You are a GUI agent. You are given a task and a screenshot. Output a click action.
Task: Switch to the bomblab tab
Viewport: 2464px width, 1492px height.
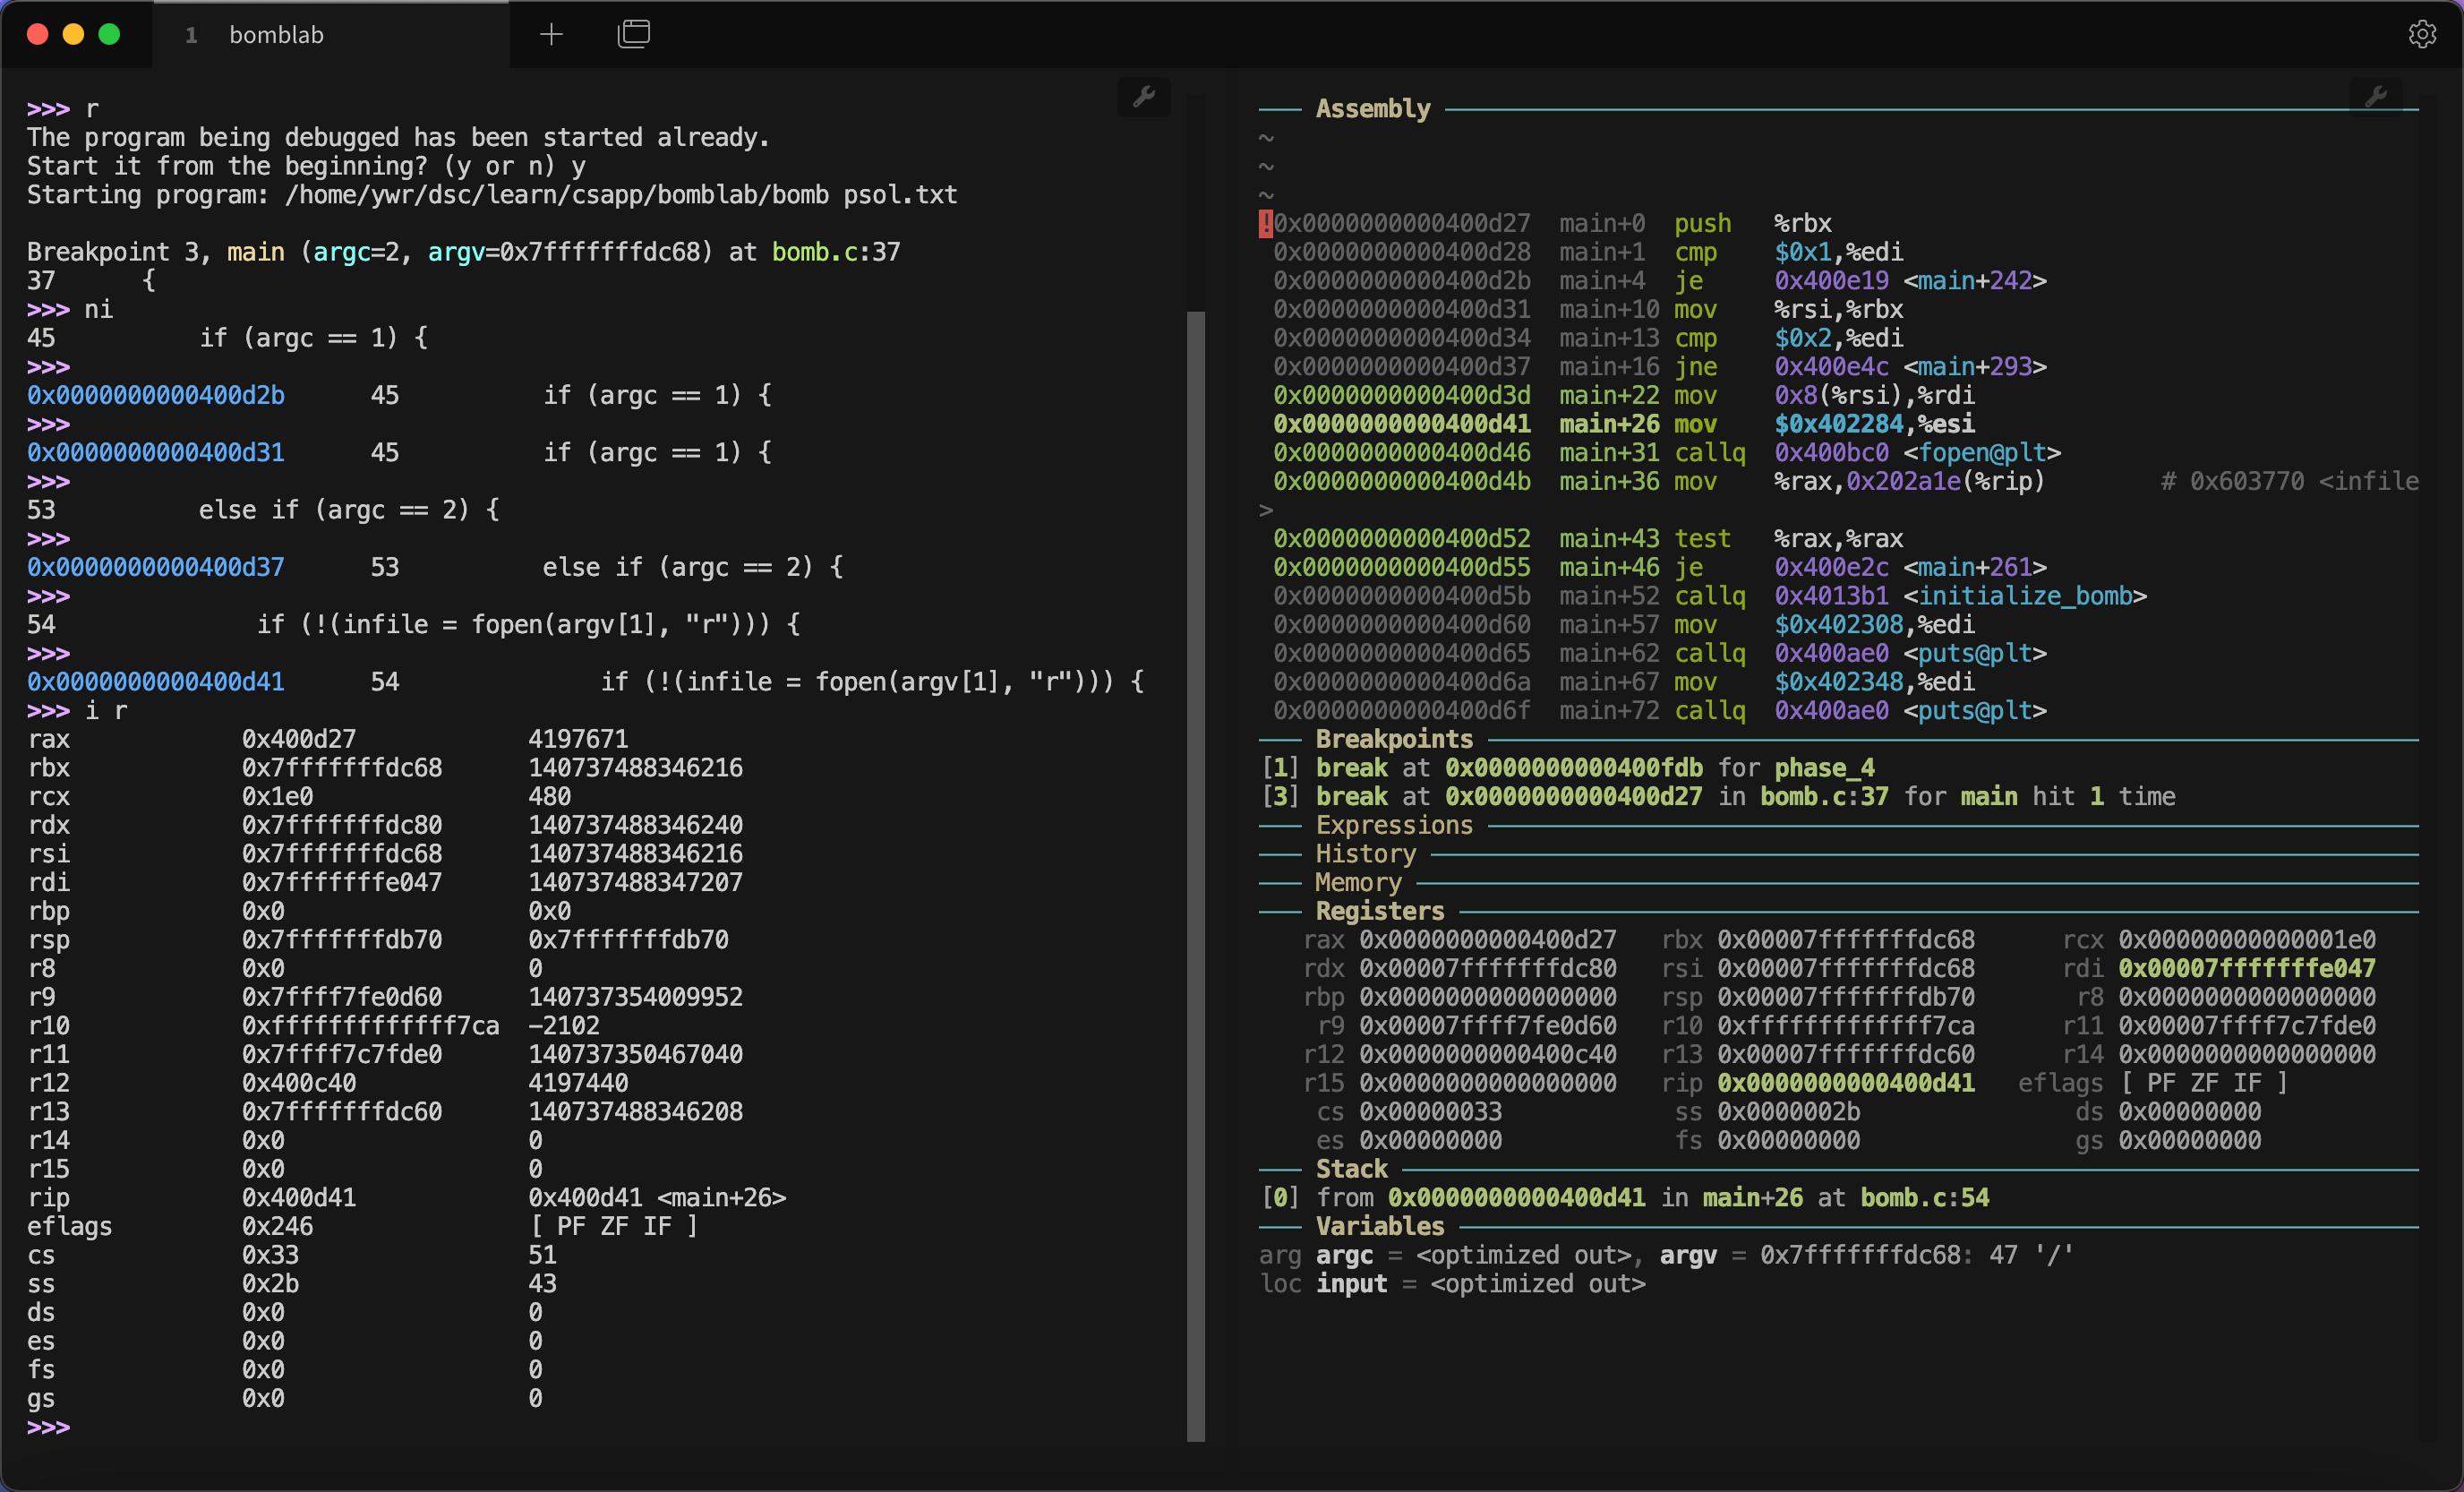pyautogui.click(x=277, y=34)
